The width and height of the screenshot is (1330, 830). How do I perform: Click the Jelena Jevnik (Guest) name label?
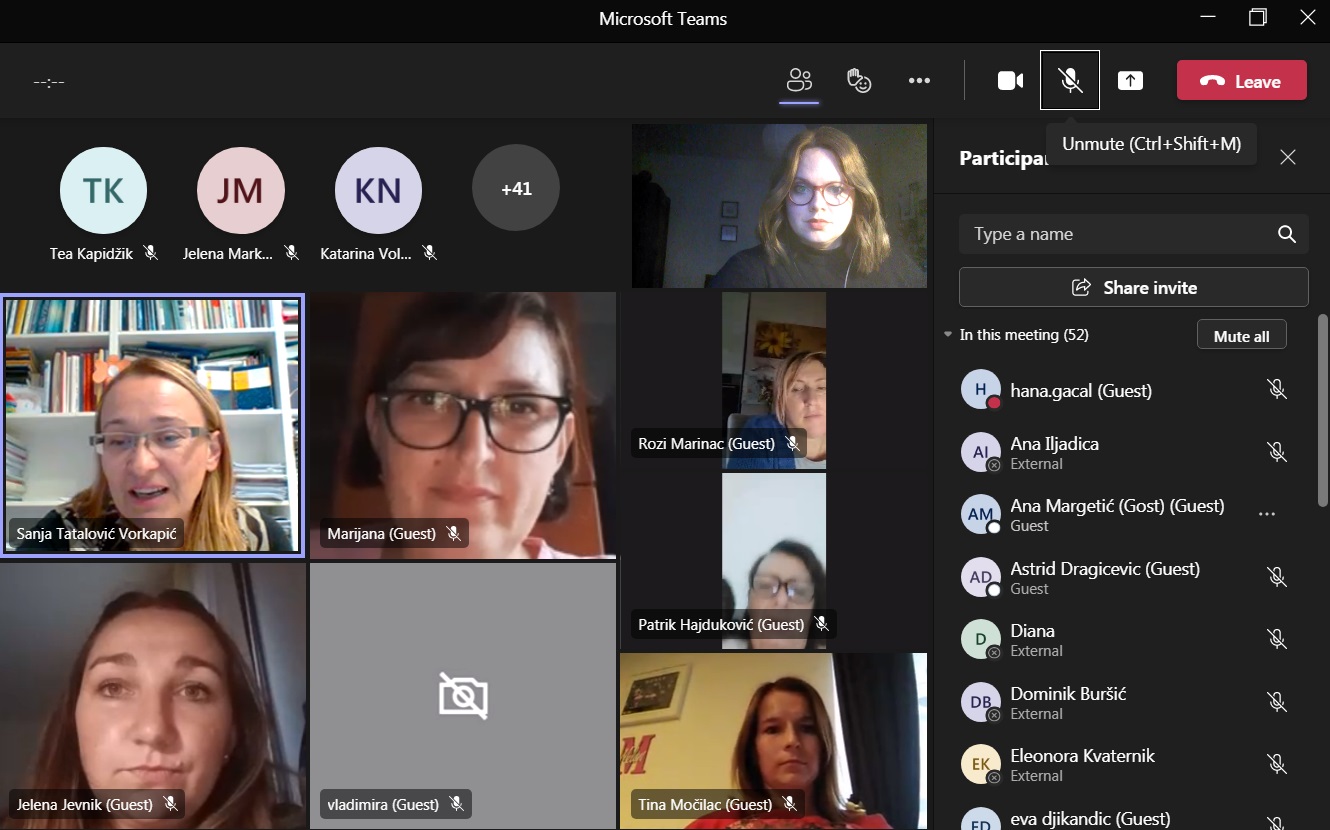85,804
